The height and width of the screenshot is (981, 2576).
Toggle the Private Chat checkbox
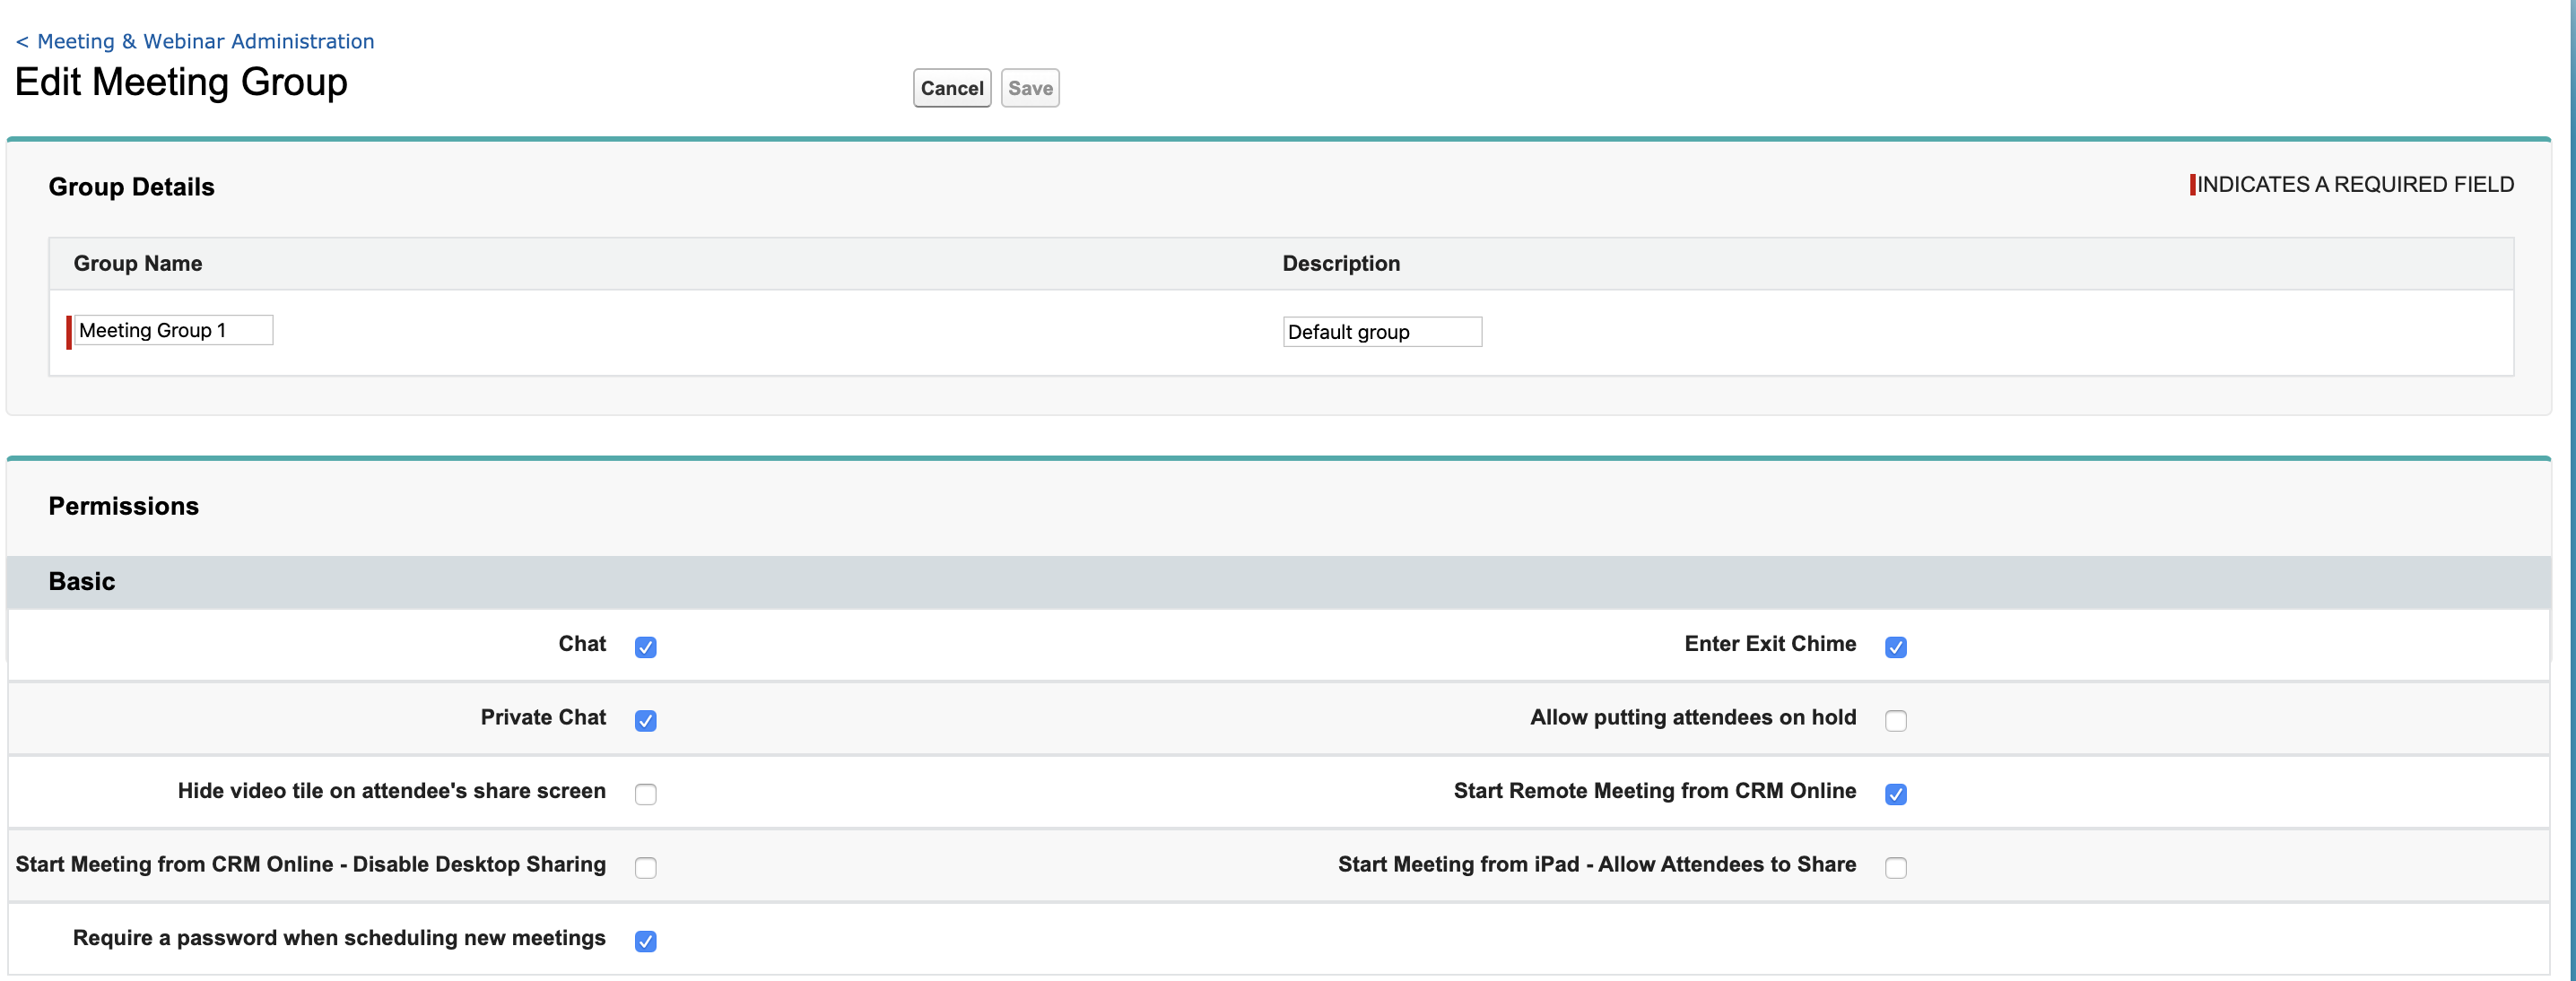tap(645, 720)
